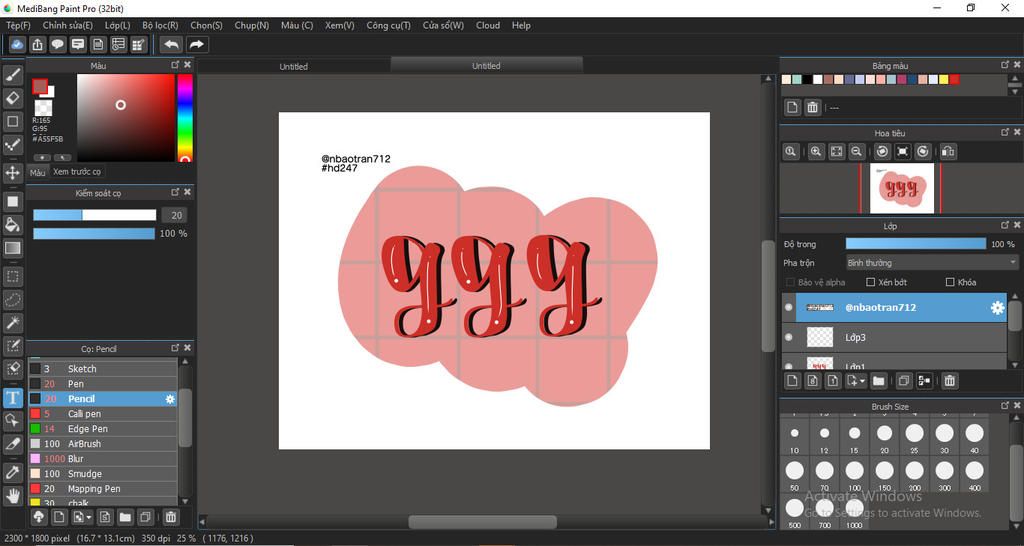
Task: Enable the Xén bớt clipping checkbox
Action: click(870, 282)
